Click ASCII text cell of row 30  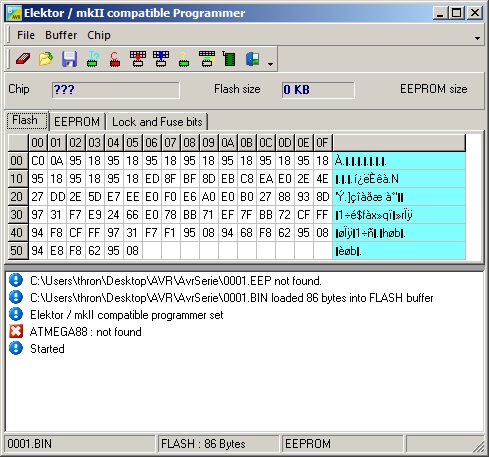(399, 215)
